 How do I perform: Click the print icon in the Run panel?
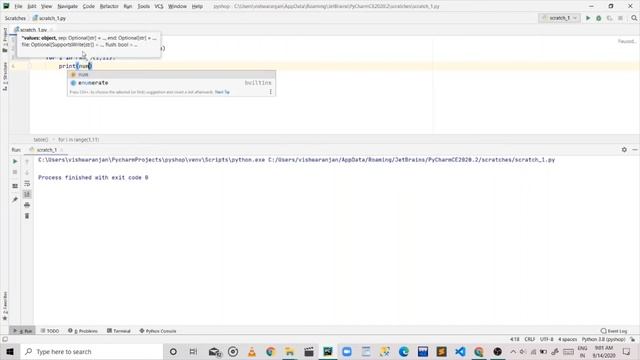click(27, 205)
